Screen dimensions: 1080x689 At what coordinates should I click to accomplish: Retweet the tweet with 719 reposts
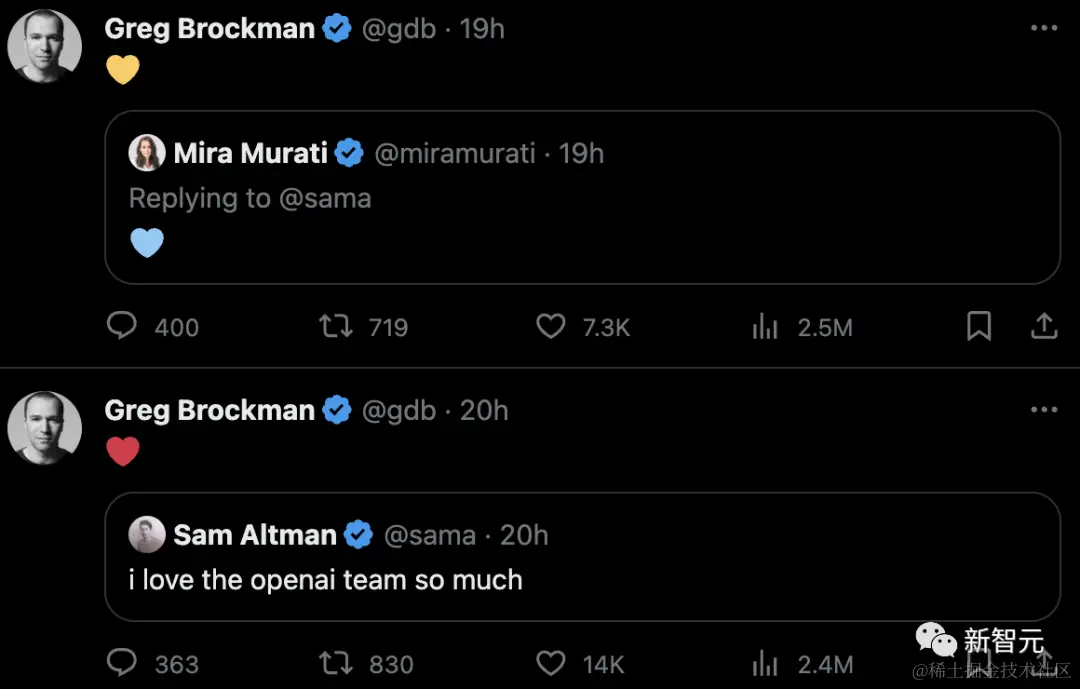(335, 326)
